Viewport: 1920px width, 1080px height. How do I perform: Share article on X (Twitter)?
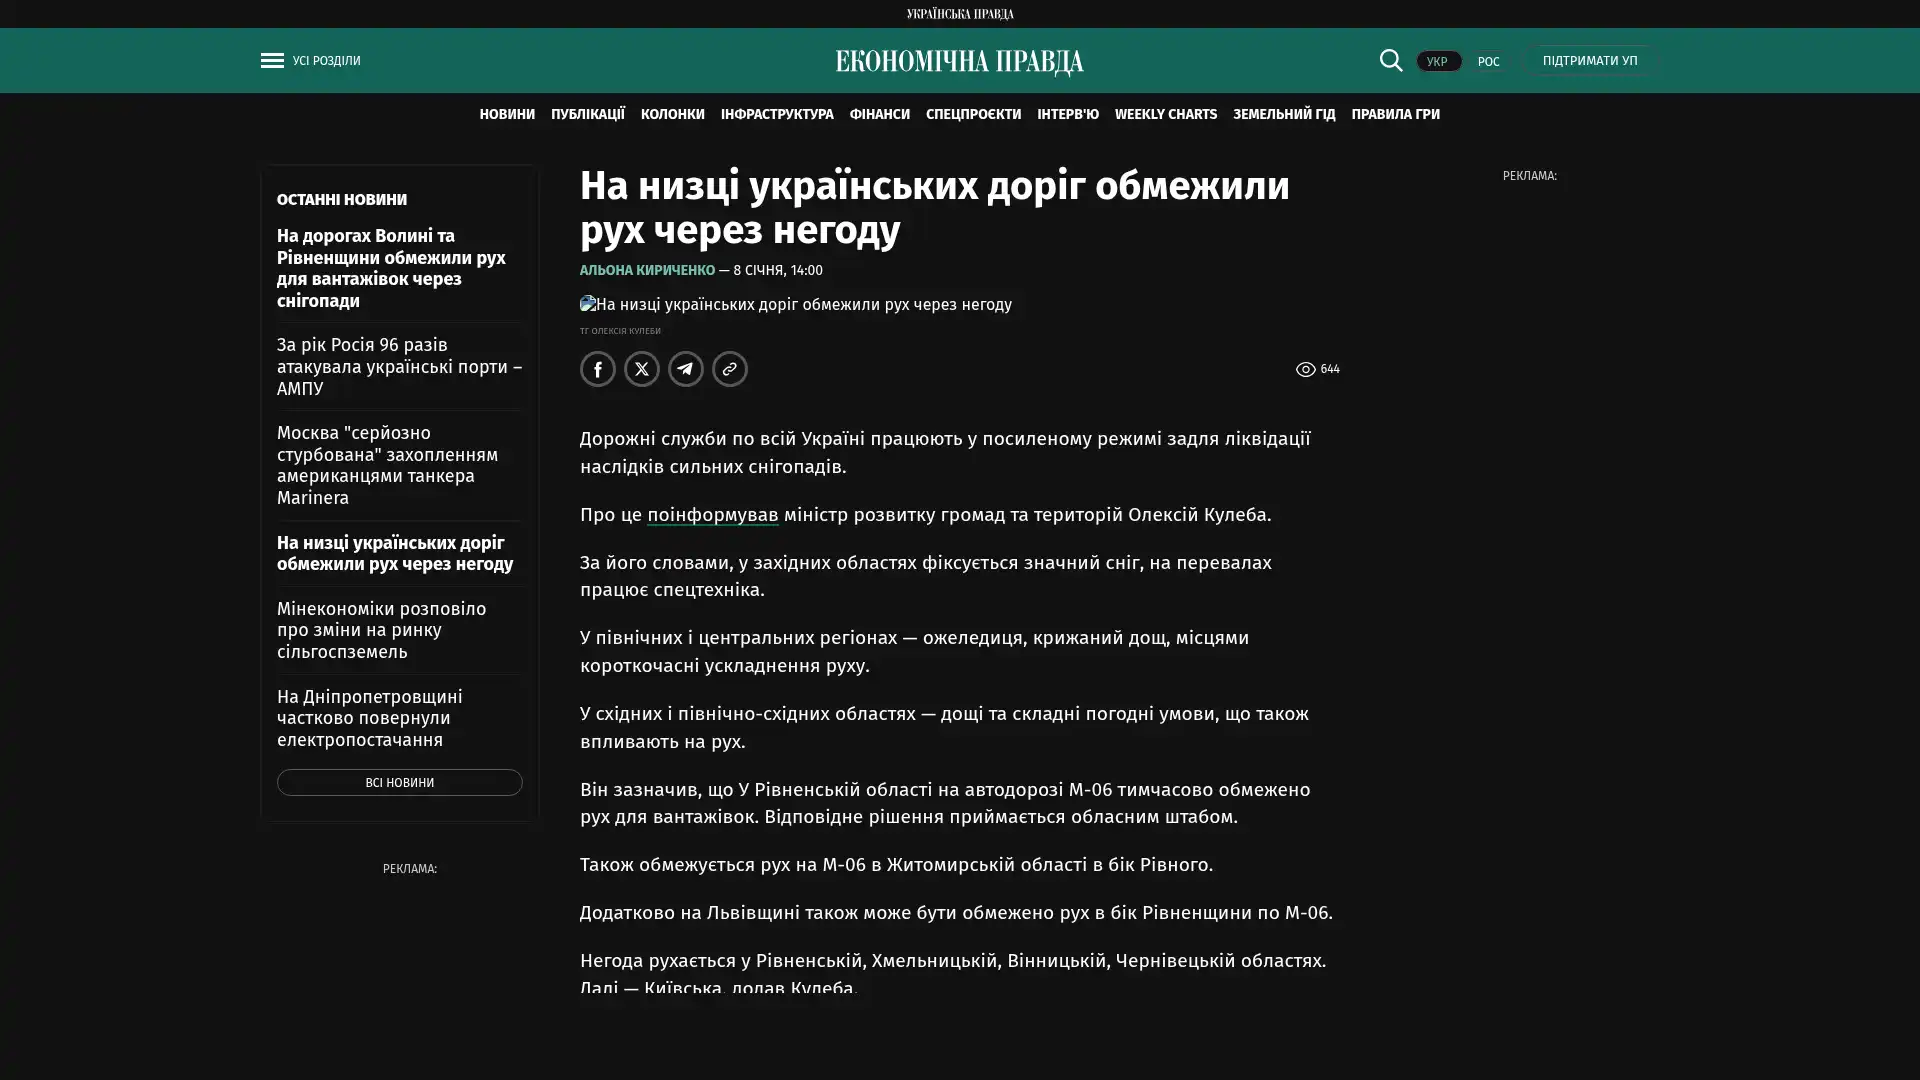[x=642, y=369]
